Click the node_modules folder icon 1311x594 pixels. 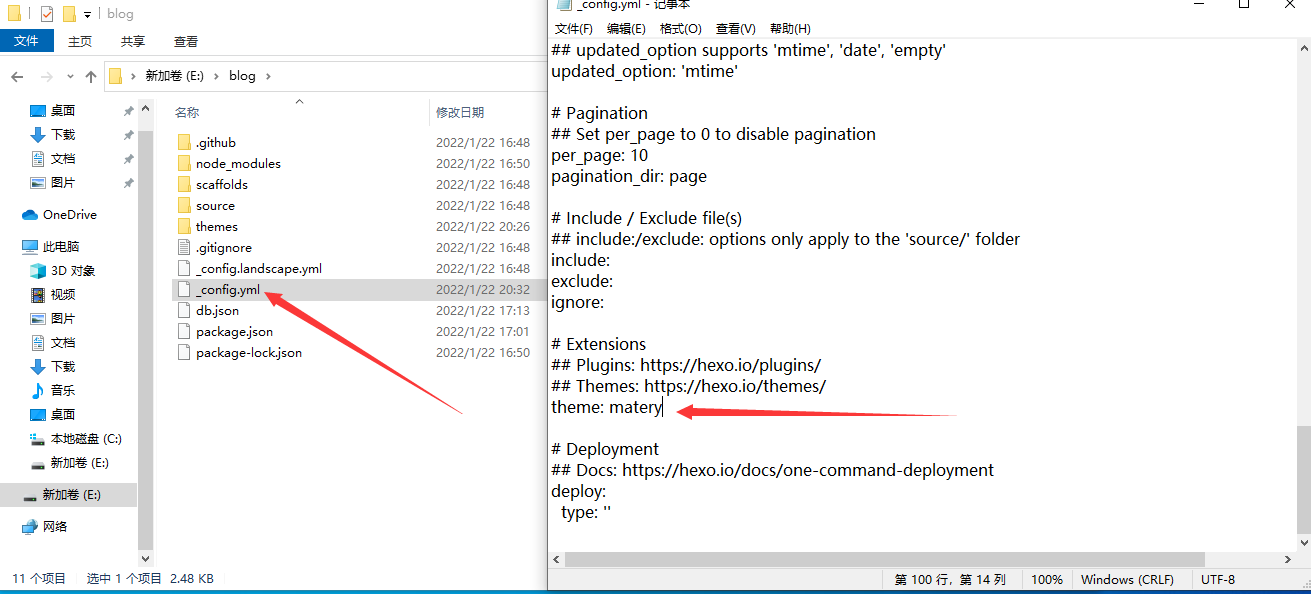pyautogui.click(x=183, y=163)
